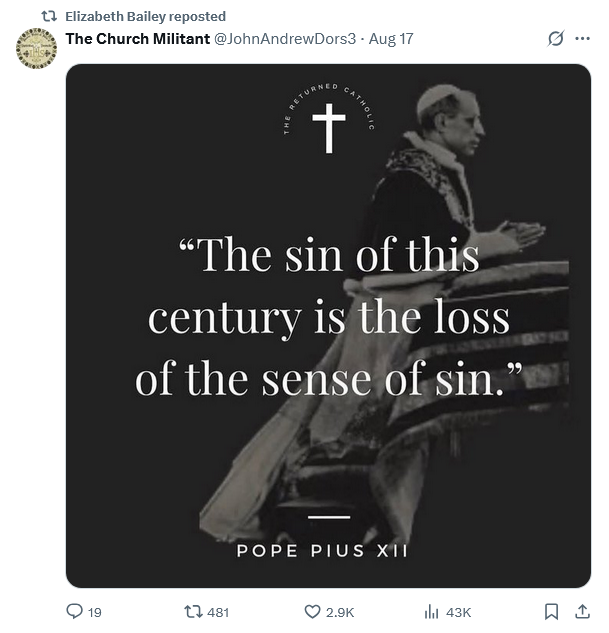This screenshot has height=633, width=609.
Task: Click the @JohnAndrewDors3 handle
Action: click(284, 39)
